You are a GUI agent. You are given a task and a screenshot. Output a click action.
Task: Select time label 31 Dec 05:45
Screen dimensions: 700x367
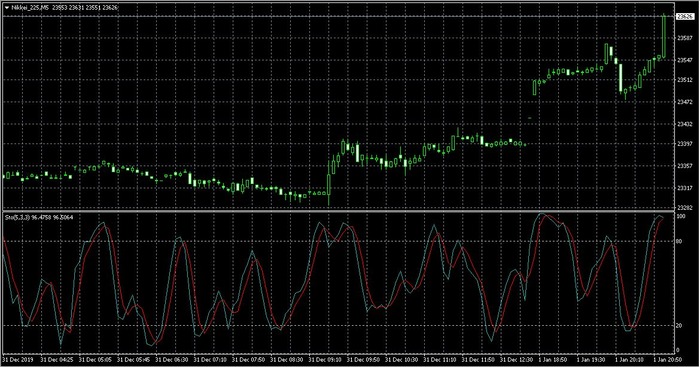click(x=133, y=359)
